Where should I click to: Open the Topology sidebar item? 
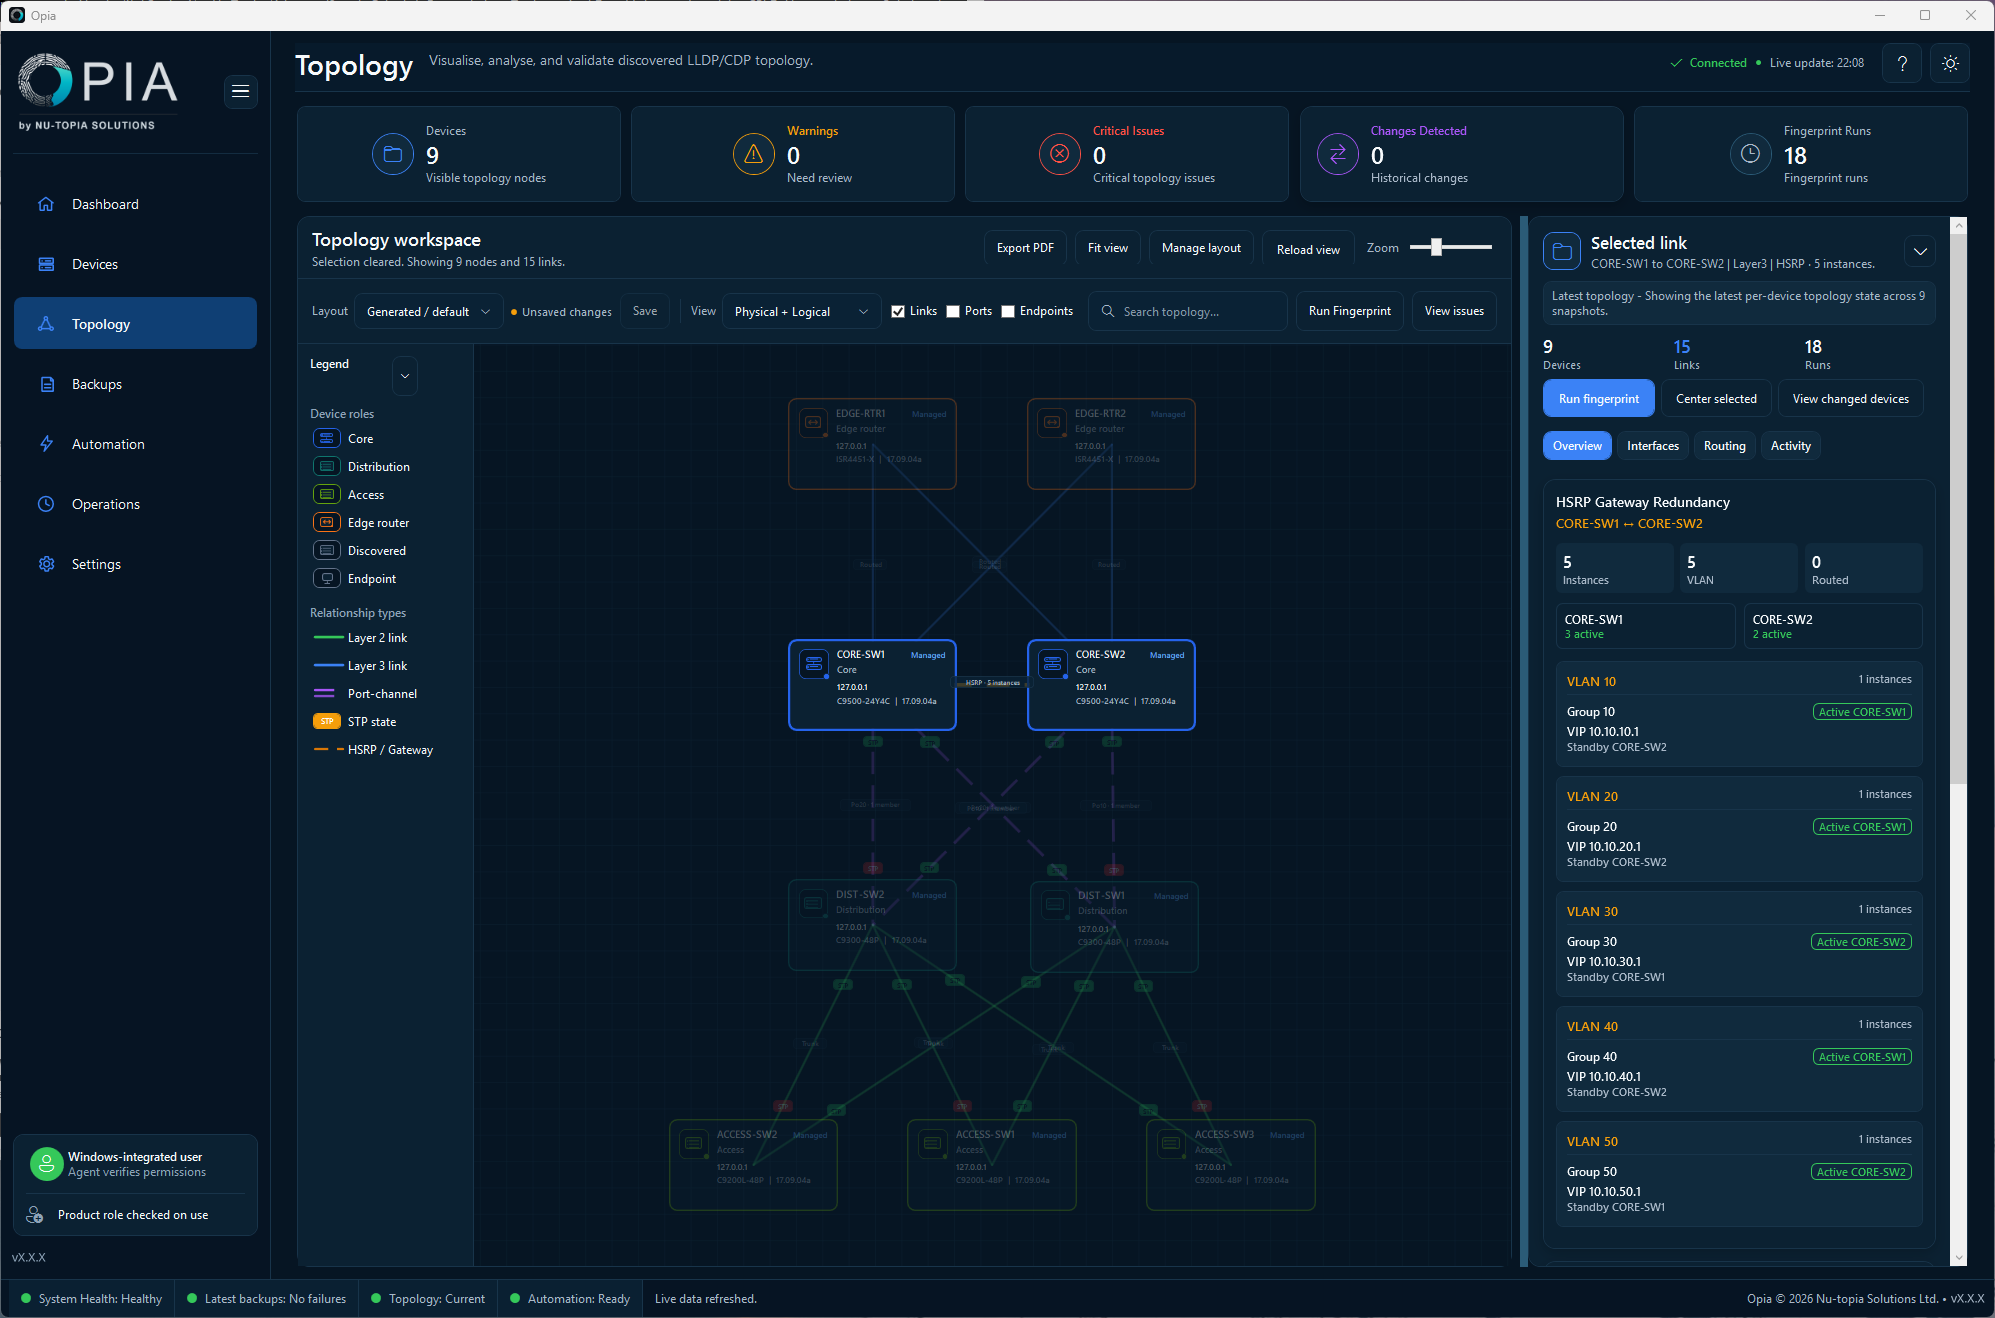point(135,324)
